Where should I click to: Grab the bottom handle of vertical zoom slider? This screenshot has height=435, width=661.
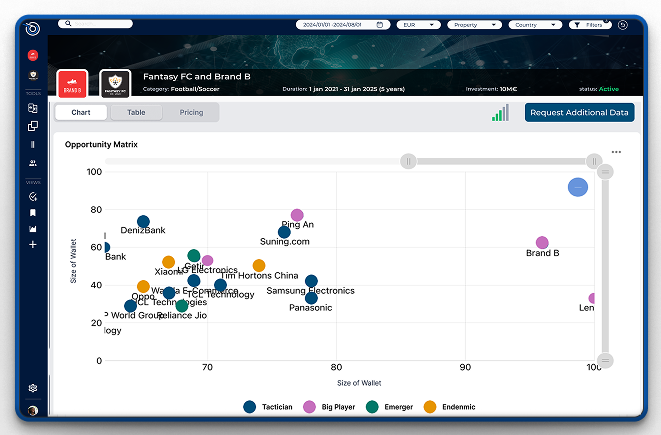605,360
